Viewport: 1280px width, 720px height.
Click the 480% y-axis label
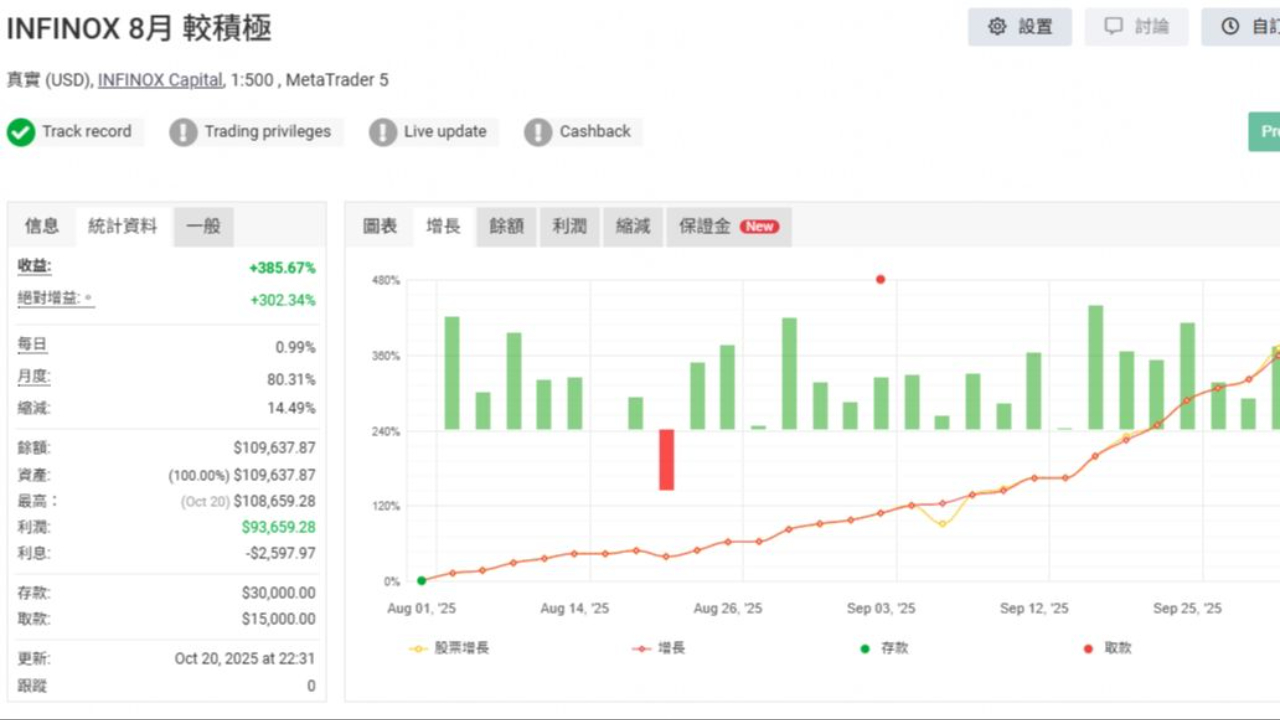pyautogui.click(x=386, y=281)
